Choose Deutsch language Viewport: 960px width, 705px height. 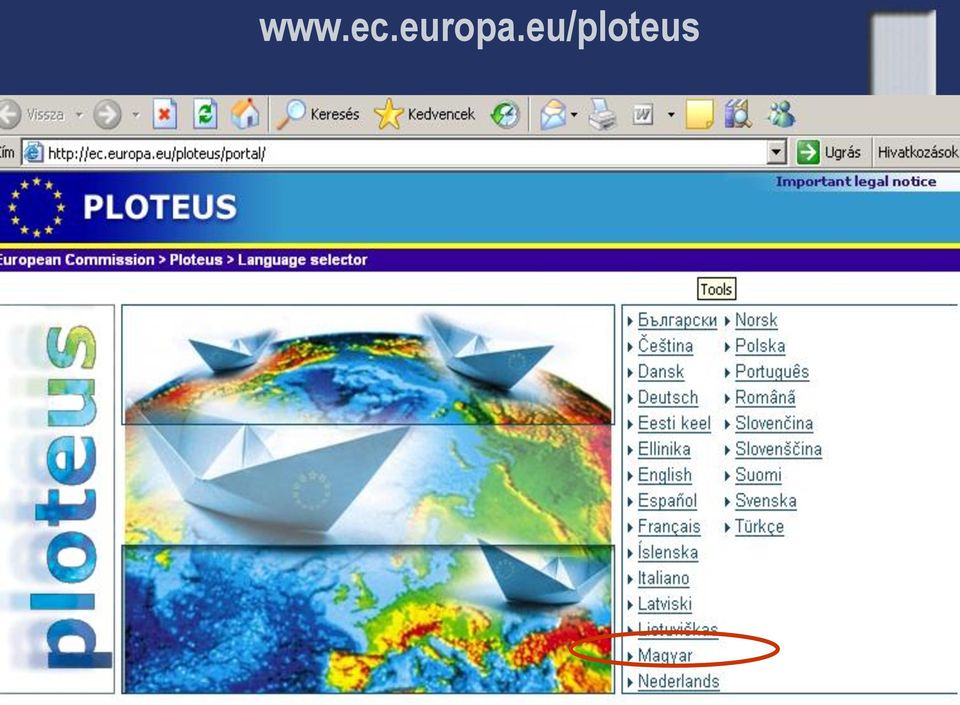click(668, 398)
